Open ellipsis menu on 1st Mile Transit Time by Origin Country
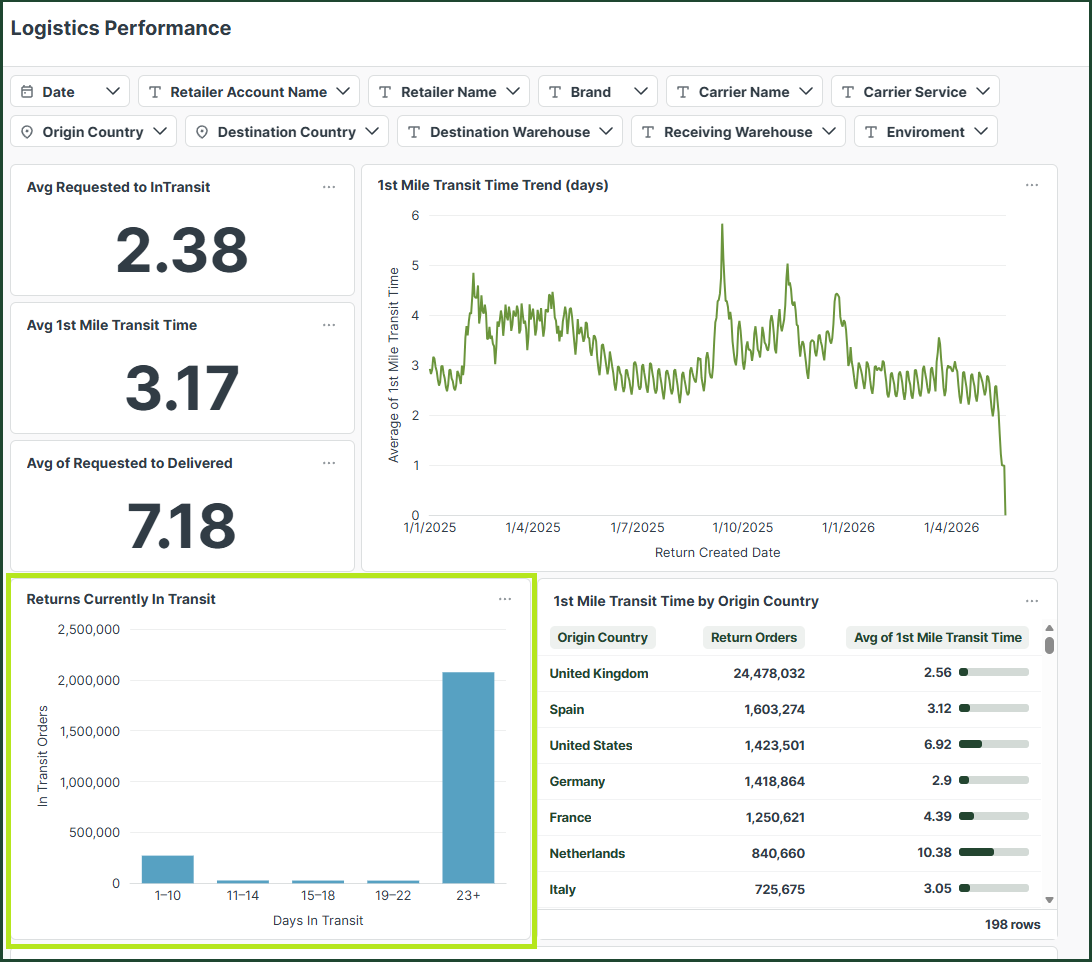This screenshot has height=962, width=1092. tap(1031, 600)
